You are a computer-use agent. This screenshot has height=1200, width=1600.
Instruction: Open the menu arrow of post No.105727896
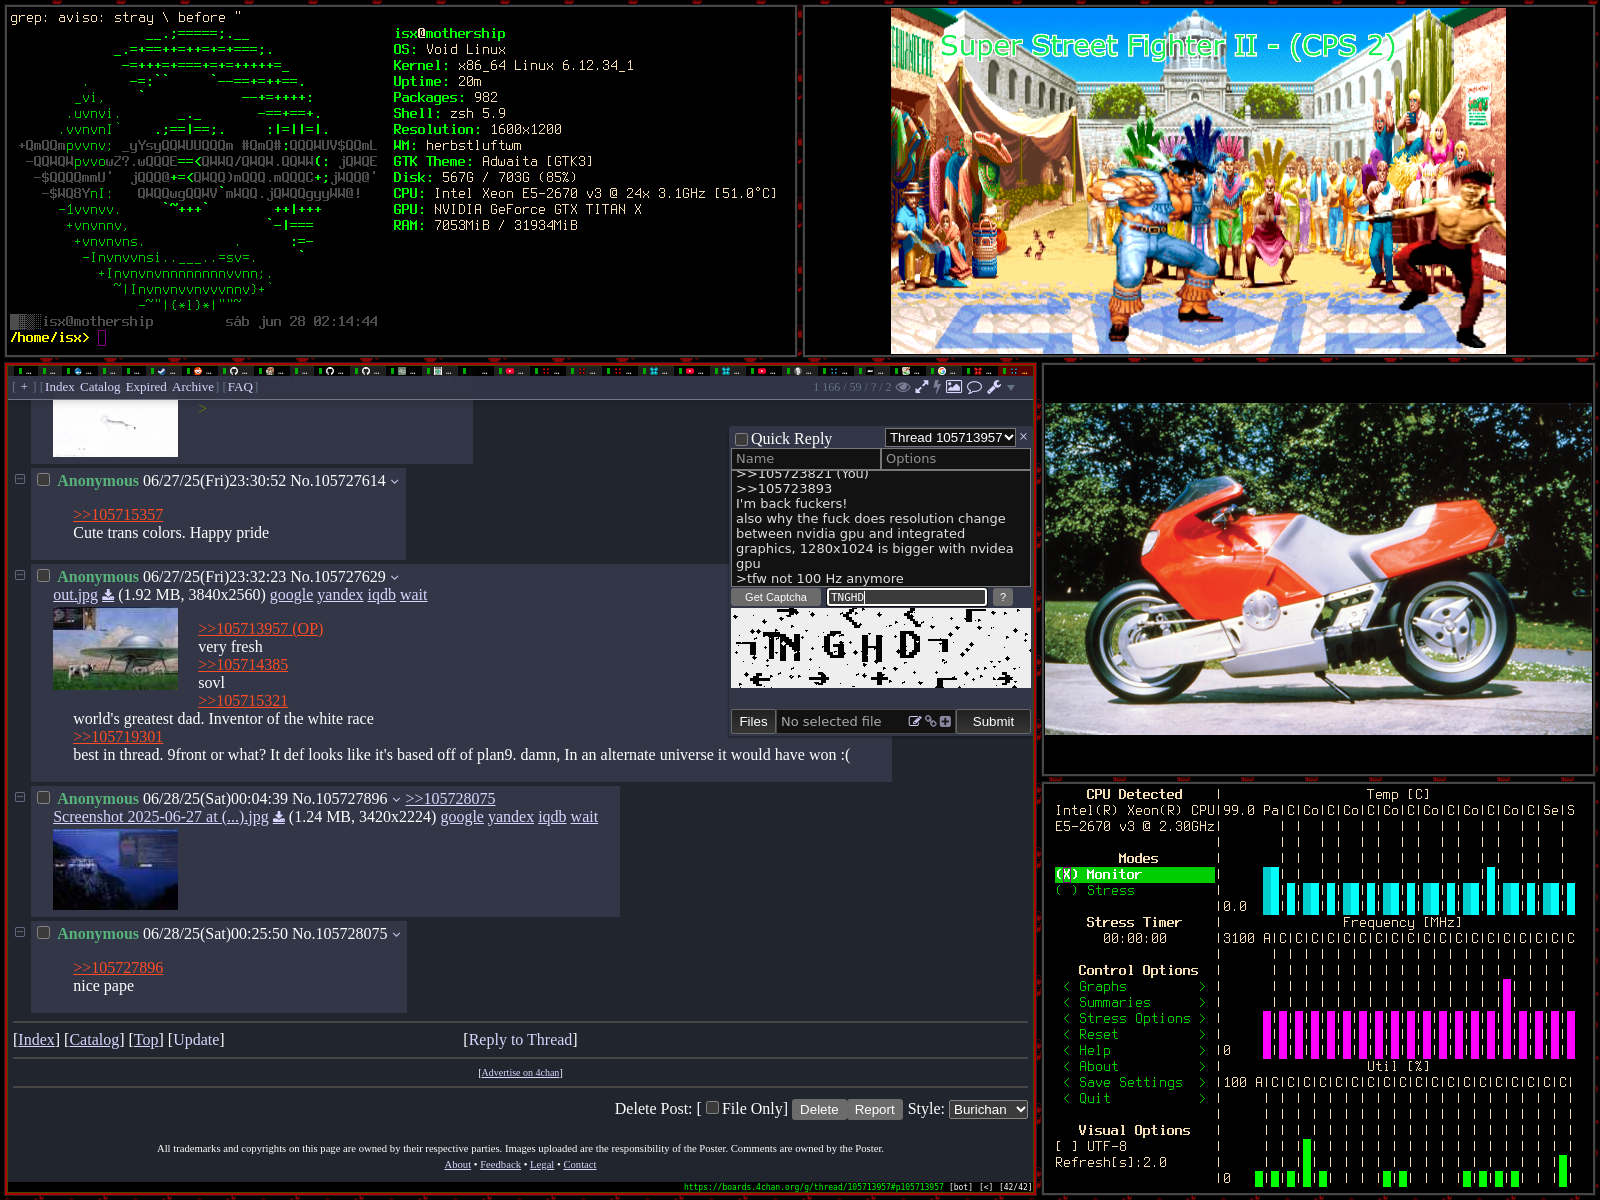click(396, 800)
